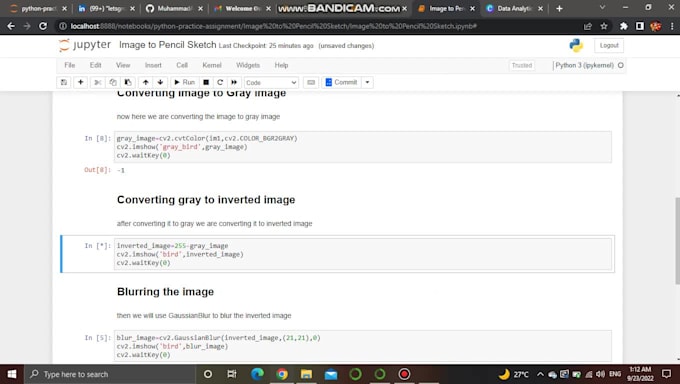
Task: Open the Cell menu
Action: [x=182, y=65]
